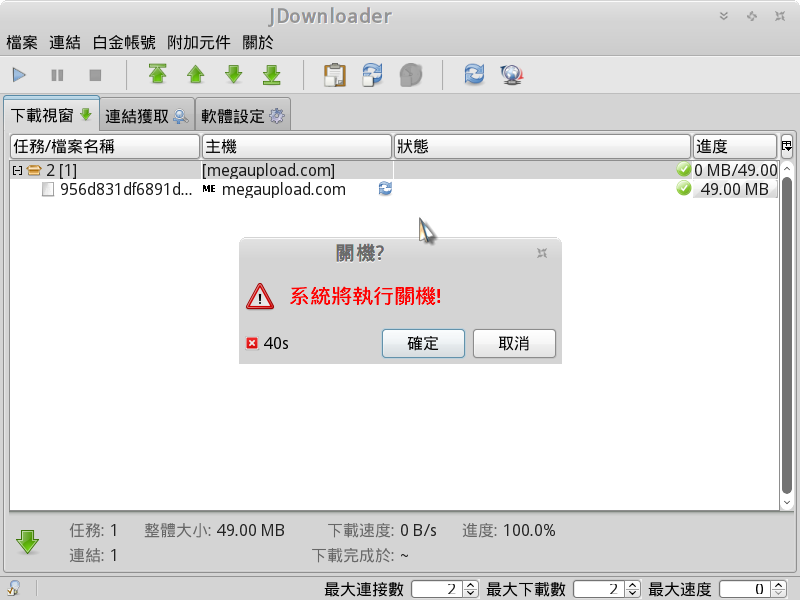
Task: Cancel the 40s countdown timer
Action: pyautogui.click(x=252, y=343)
